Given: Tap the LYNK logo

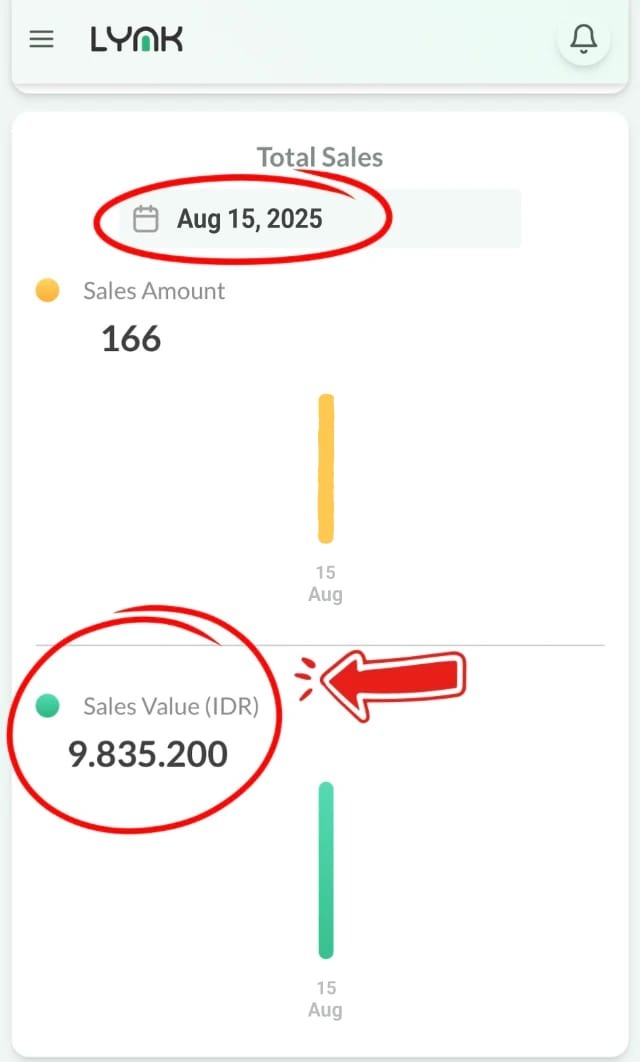Looking at the screenshot, I should click(x=137, y=39).
